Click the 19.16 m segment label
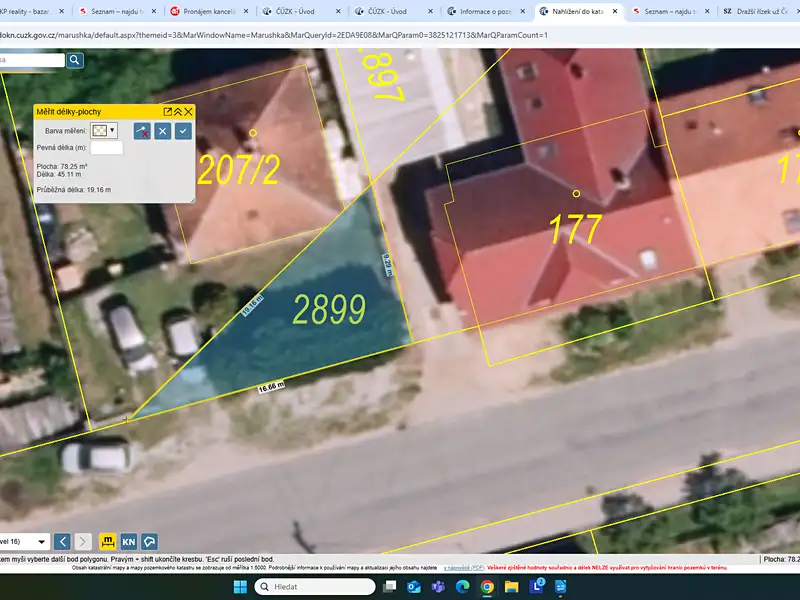The height and width of the screenshot is (600, 800). click(252, 305)
